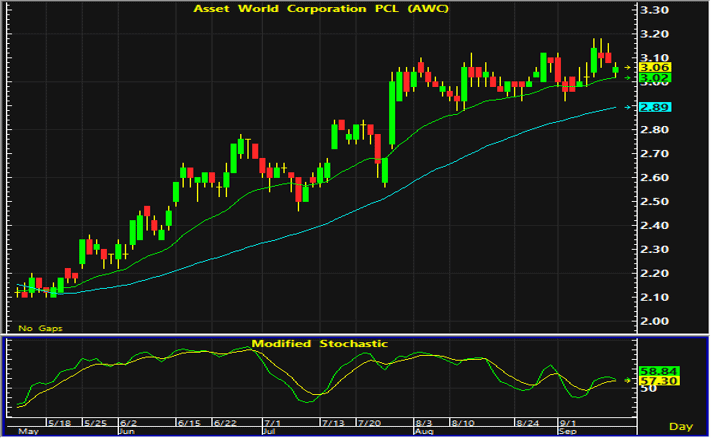Click the arrow beside the stochastic values

(x=628, y=380)
